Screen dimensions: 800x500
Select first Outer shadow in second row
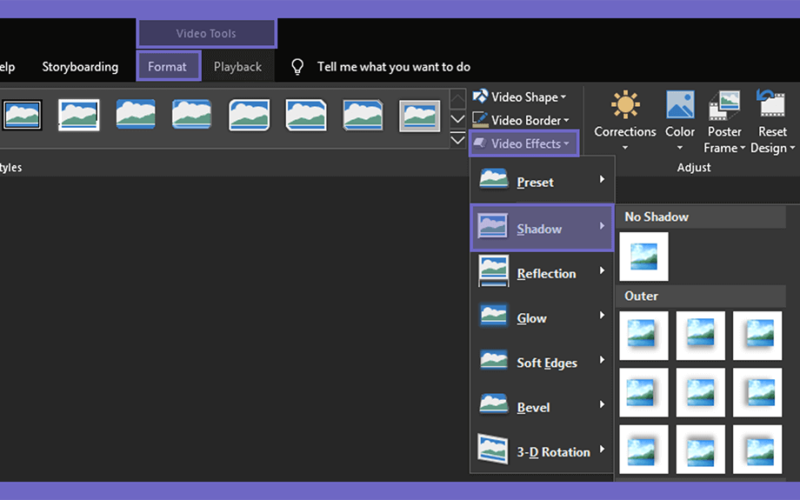tap(643, 392)
